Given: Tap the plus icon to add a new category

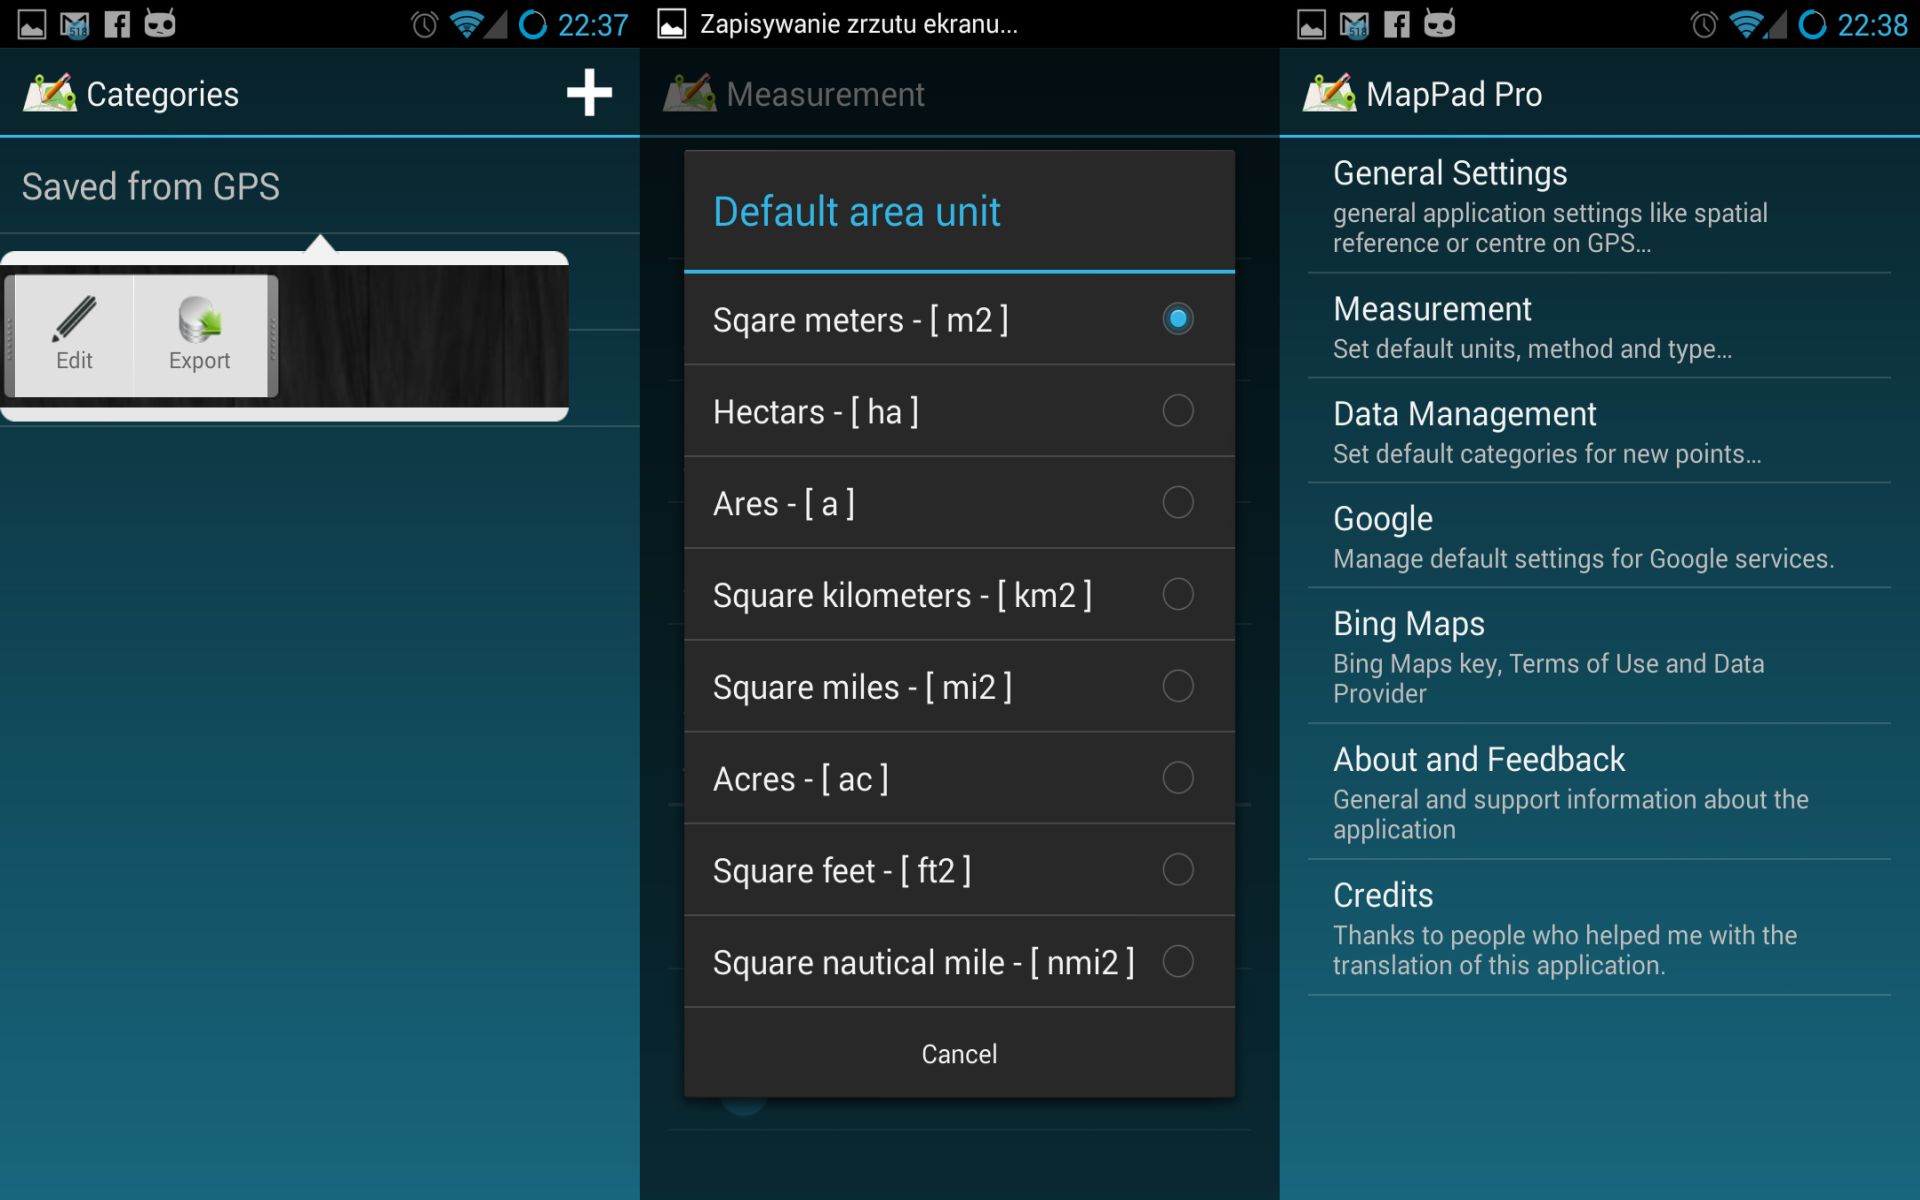Looking at the screenshot, I should click(x=588, y=93).
